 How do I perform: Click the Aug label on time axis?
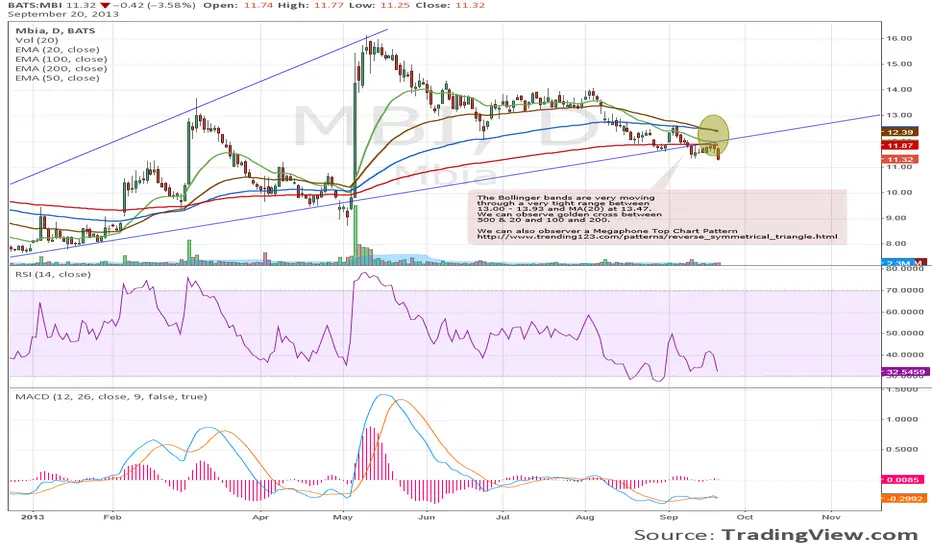click(x=585, y=517)
